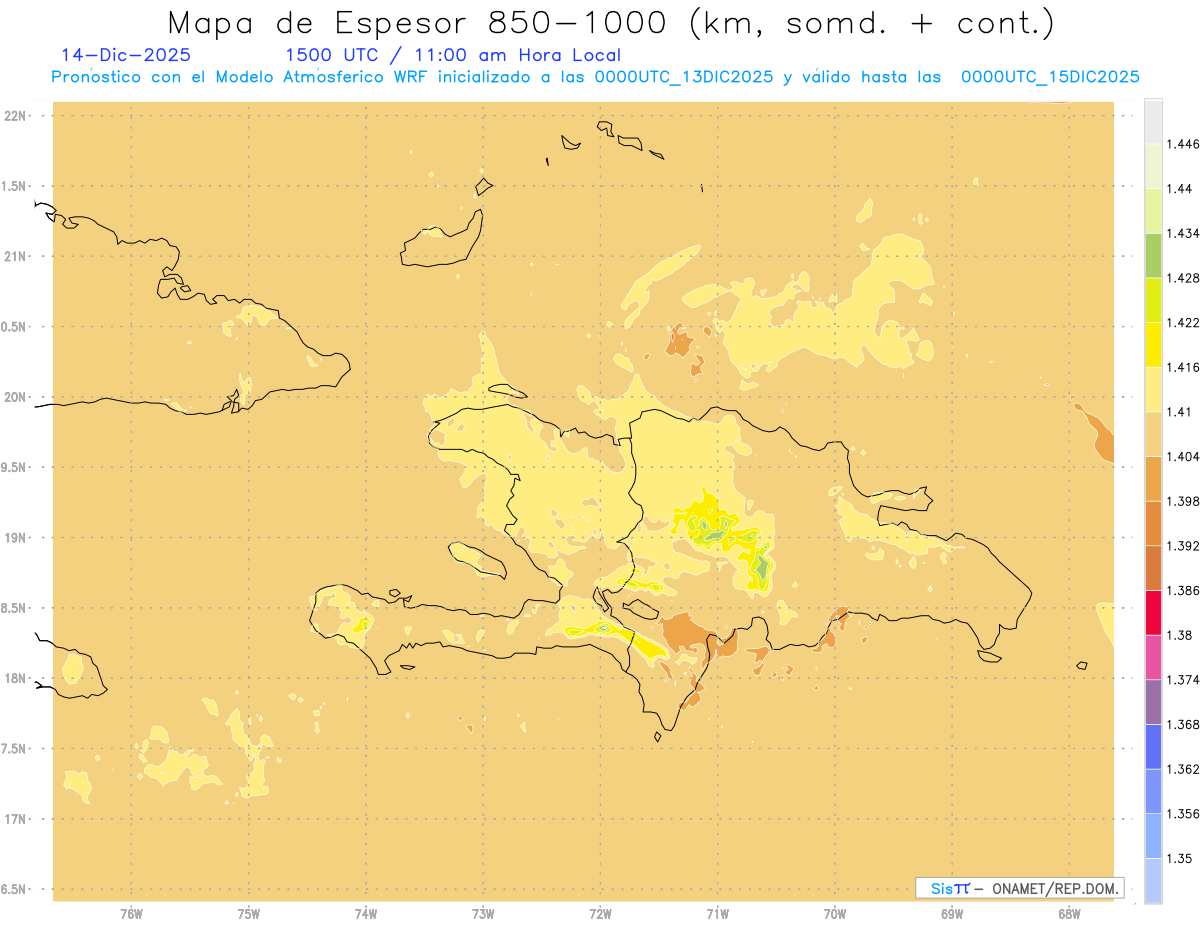The width and height of the screenshot is (1200, 927).
Task: Click the colorbar value '1.428'
Action: [1183, 278]
